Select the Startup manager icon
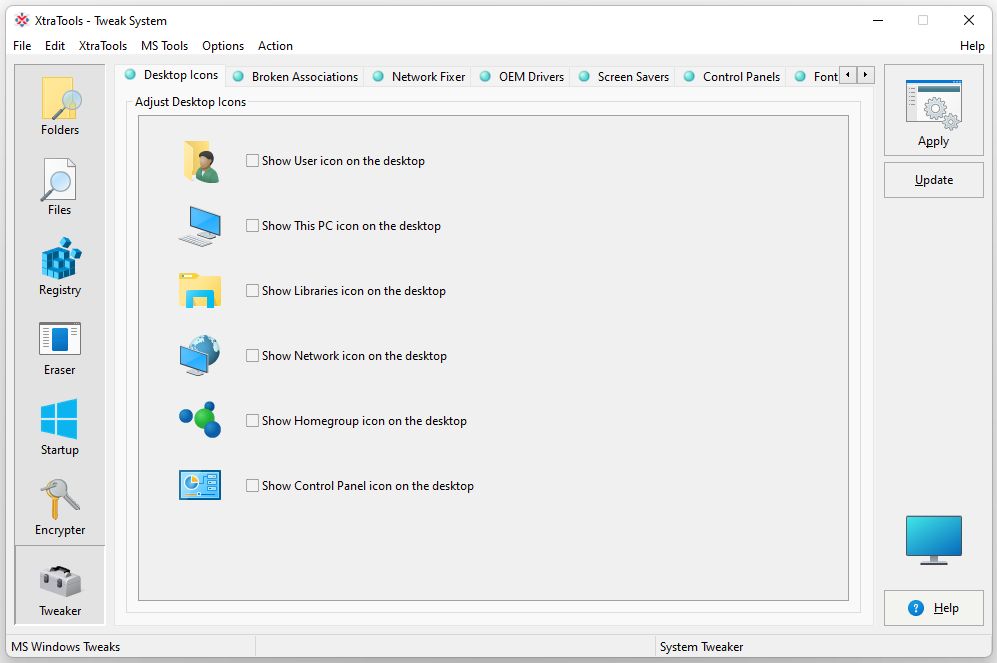The width and height of the screenshot is (997, 663). coord(60,427)
